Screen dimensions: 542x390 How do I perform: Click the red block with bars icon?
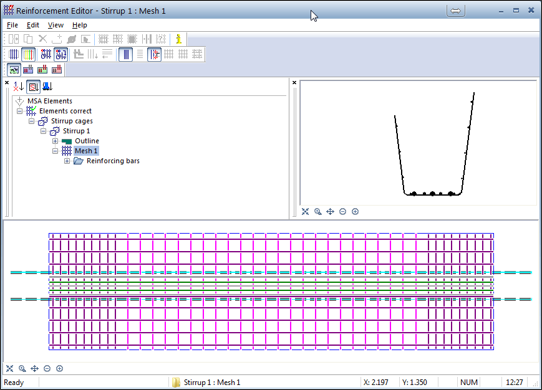click(57, 70)
